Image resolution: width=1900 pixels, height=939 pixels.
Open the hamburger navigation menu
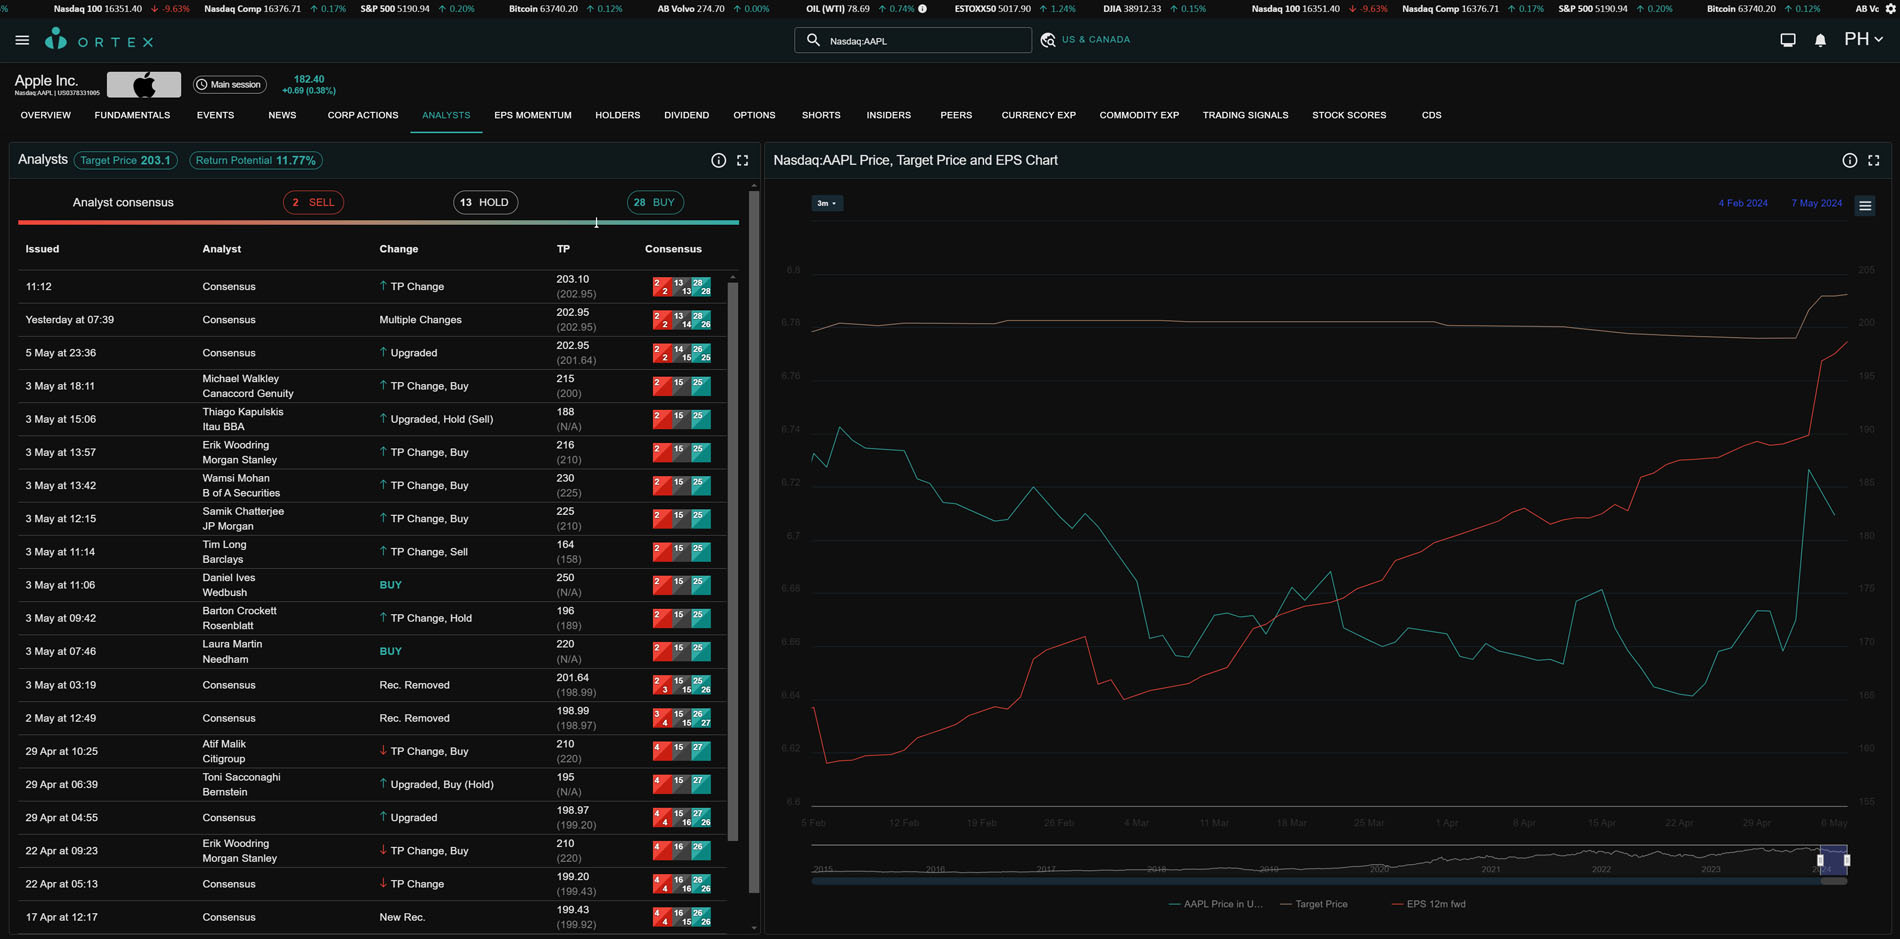22,41
